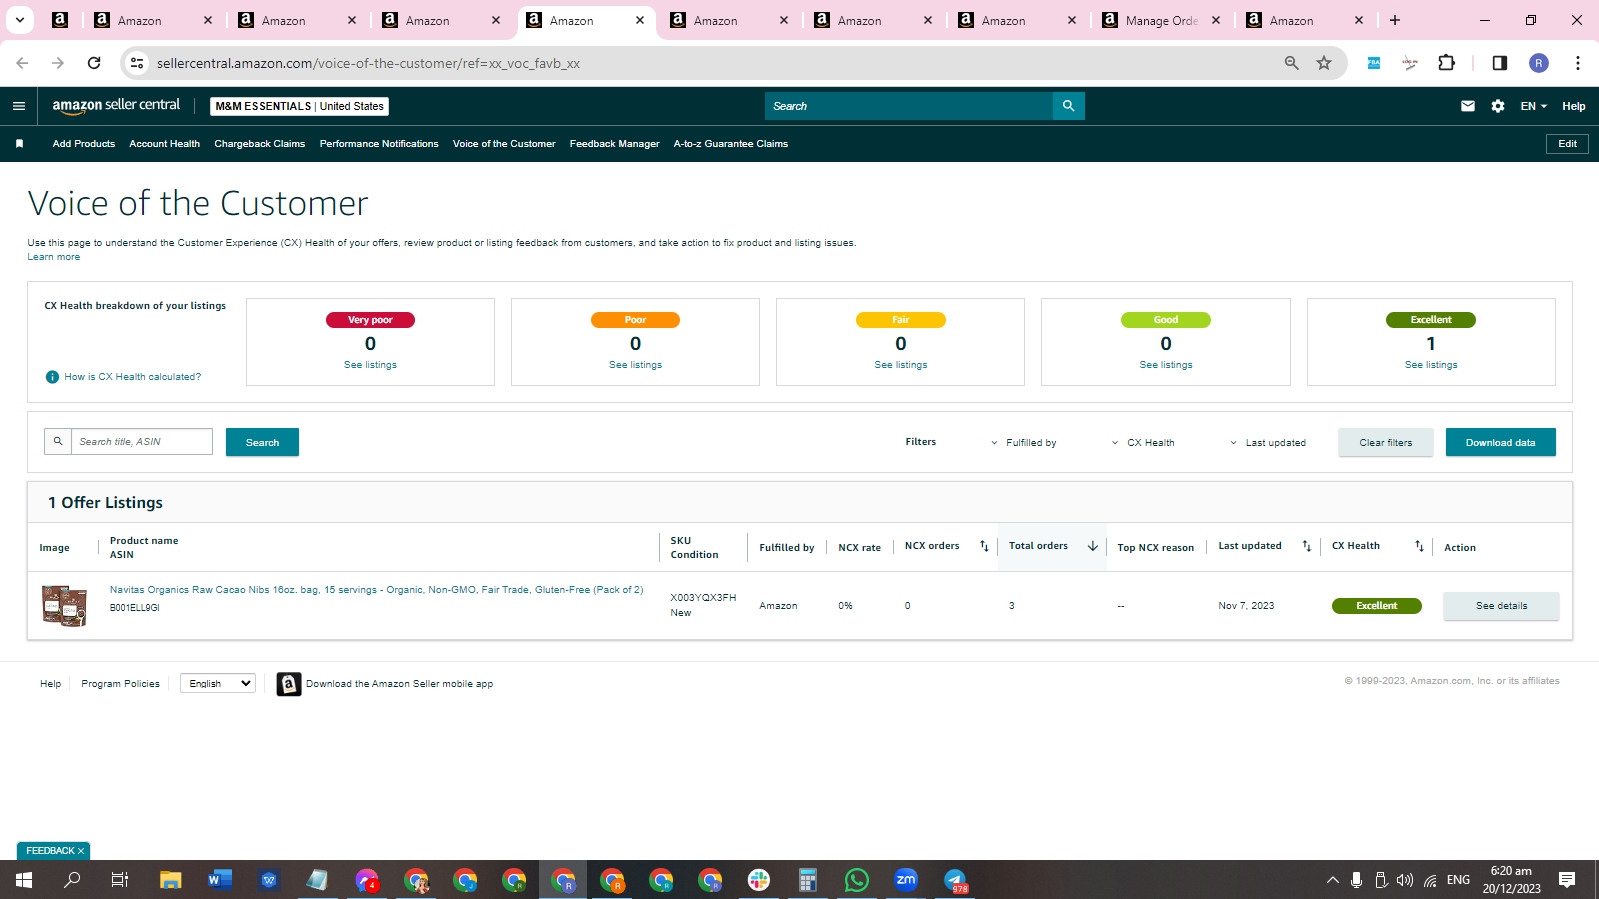
Task: Close the FEEDBACK tab at bottom left
Action: [x=81, y=851]
